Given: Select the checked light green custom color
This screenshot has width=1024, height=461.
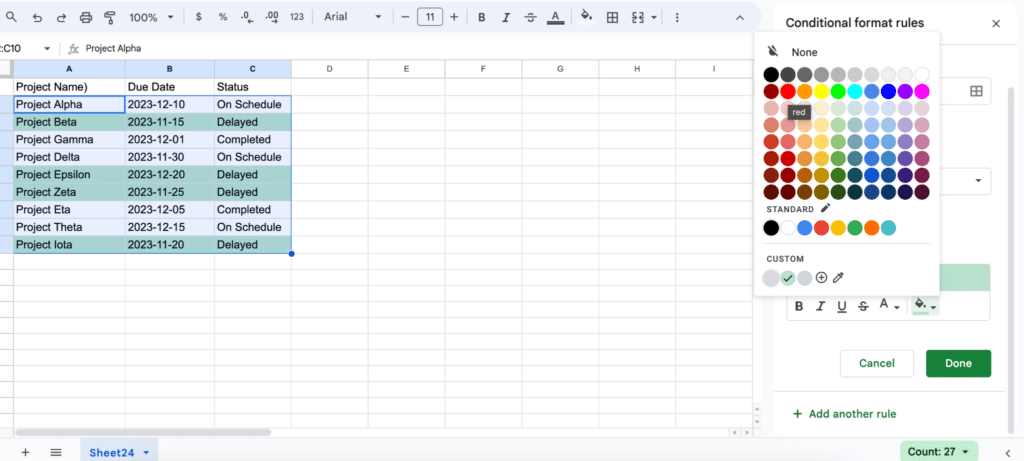Looking at the screenshot, I should click(788, 278).
